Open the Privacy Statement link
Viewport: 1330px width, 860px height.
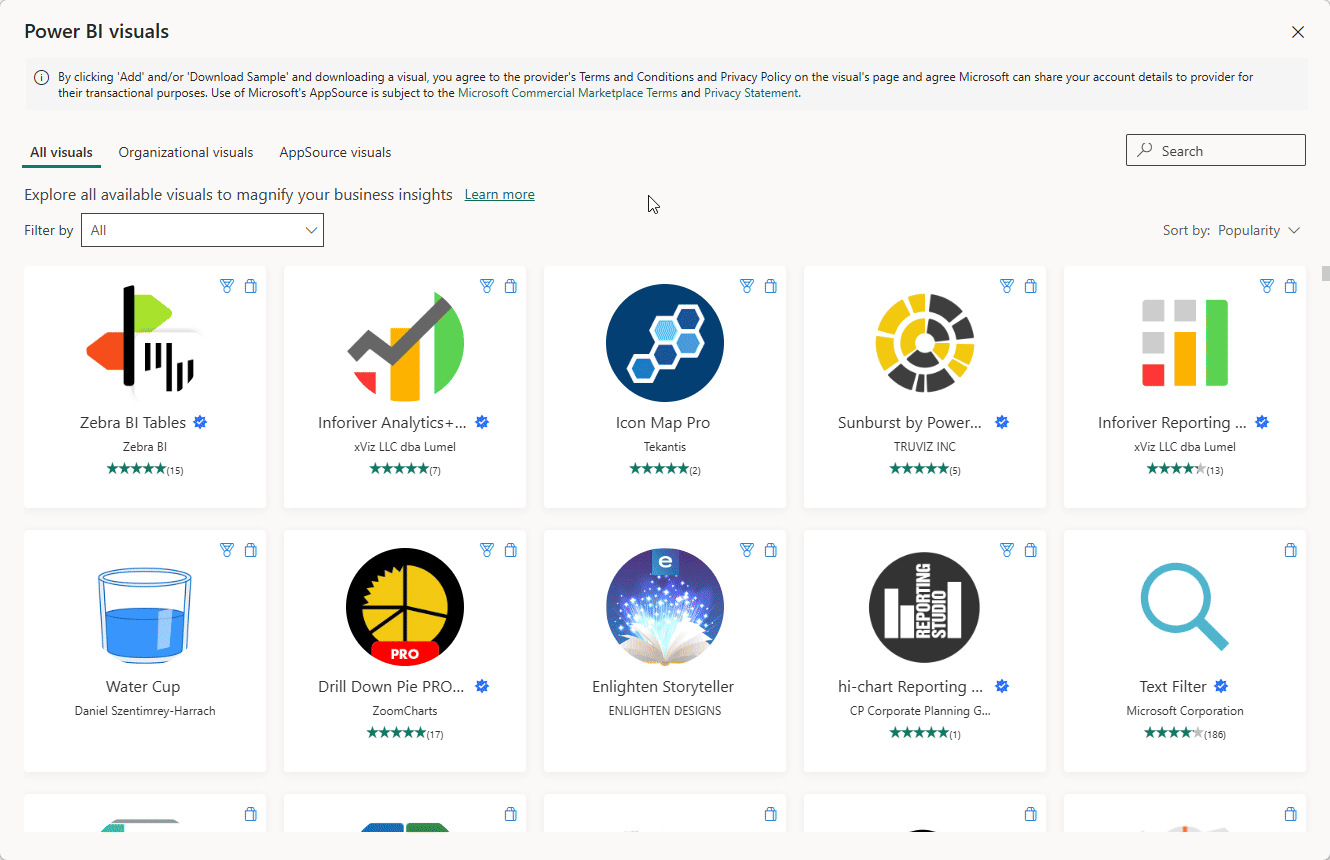751,92
